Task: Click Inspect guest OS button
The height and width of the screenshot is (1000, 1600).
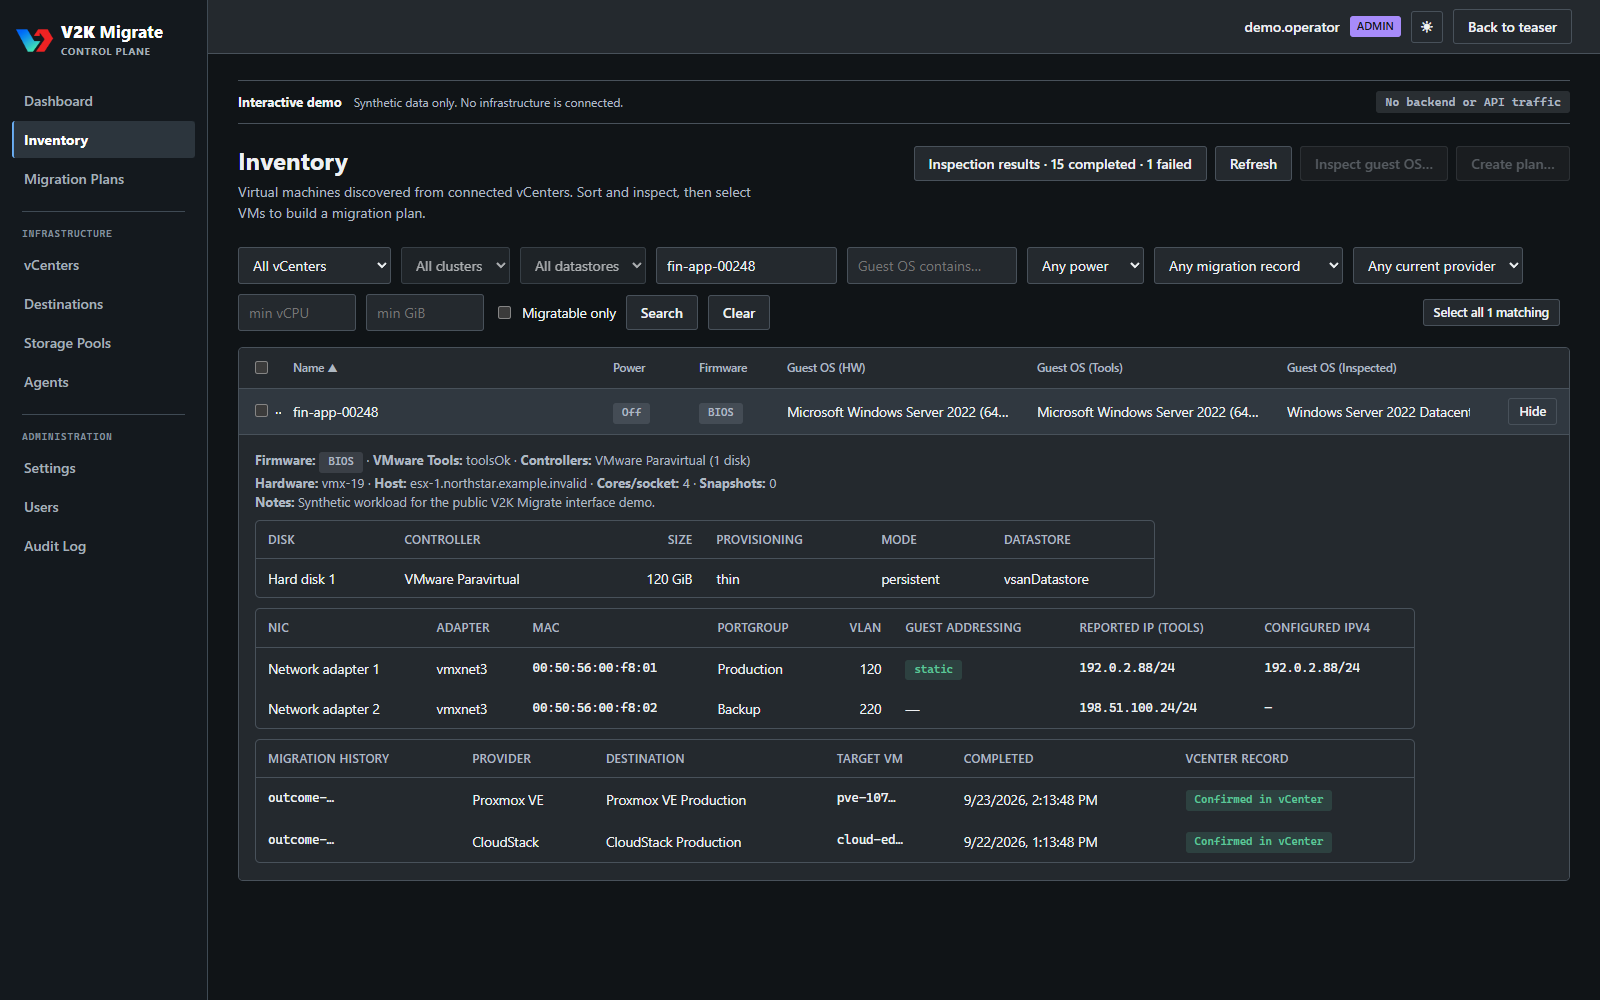Action: click(x=1373, y=164)
